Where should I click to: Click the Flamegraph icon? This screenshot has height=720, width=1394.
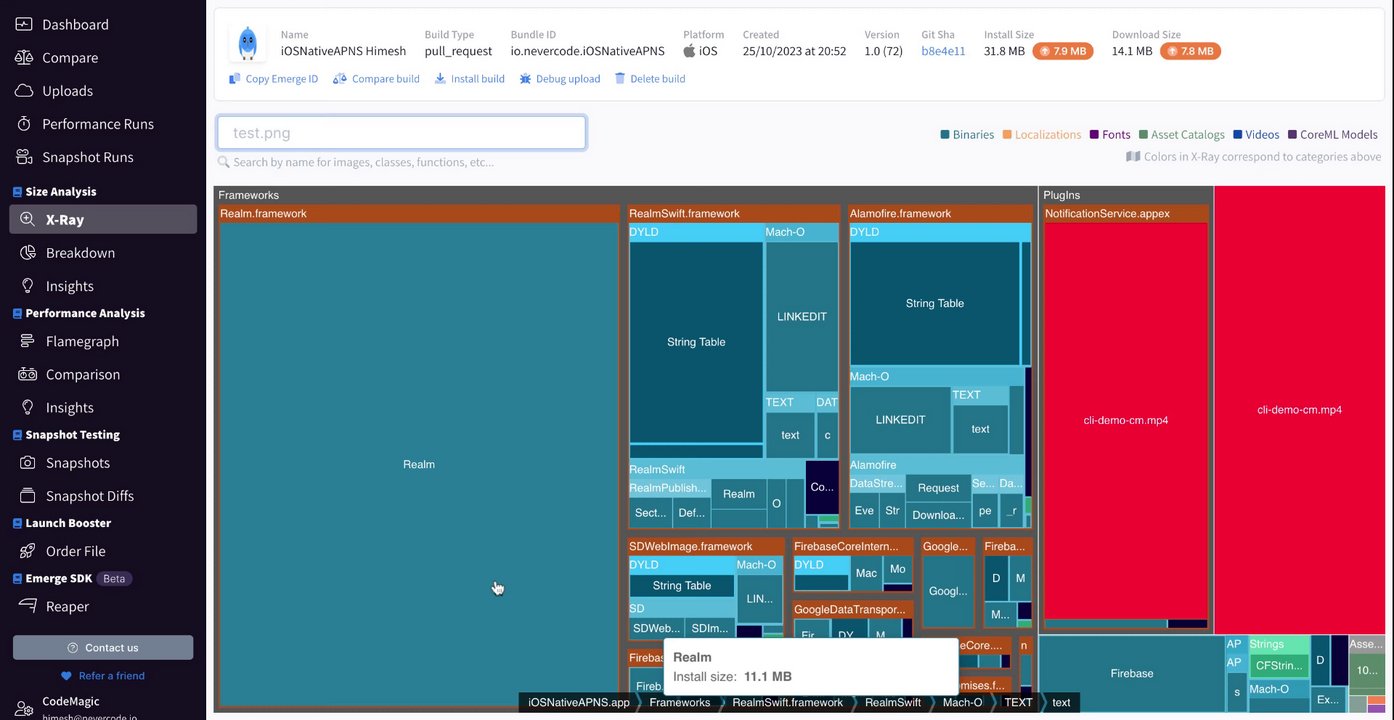pyautogui.click(x=28, y=341)
